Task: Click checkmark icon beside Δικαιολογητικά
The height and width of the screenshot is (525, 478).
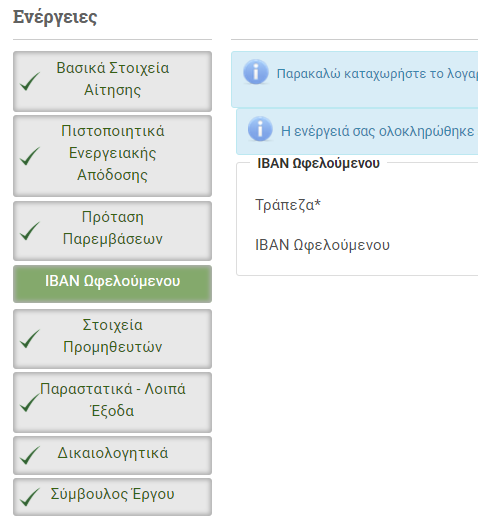Action: tap(30, 455)
